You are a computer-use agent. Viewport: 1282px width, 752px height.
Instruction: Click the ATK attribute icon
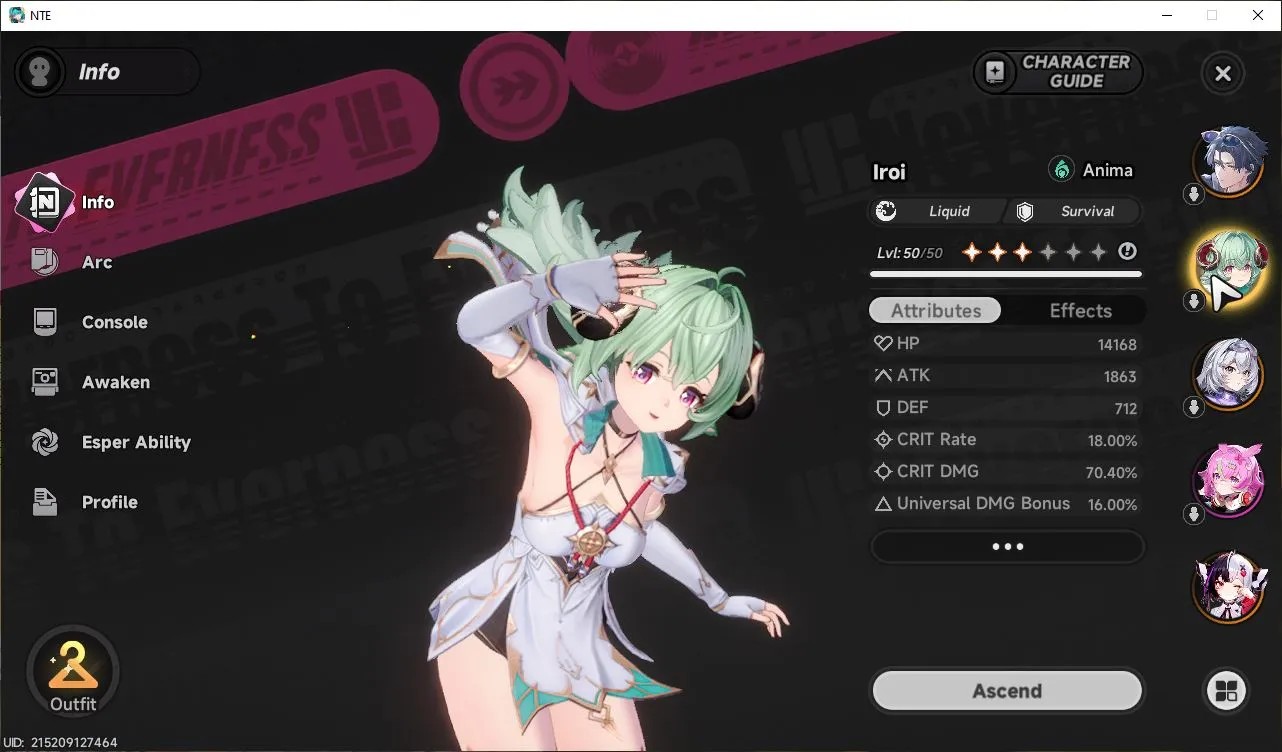tap(883, 376)
